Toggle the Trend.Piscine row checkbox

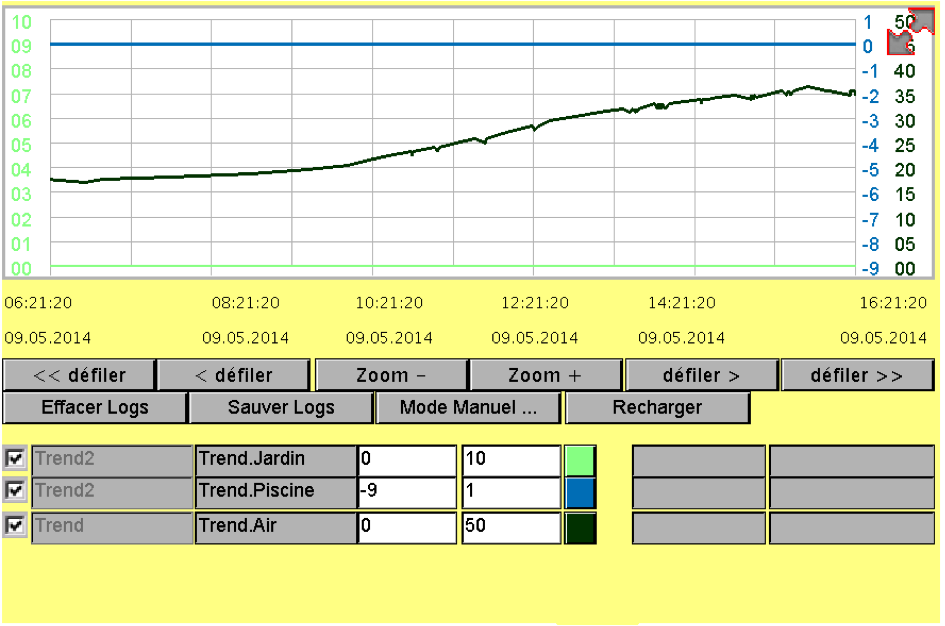click(x=15, y=491)
